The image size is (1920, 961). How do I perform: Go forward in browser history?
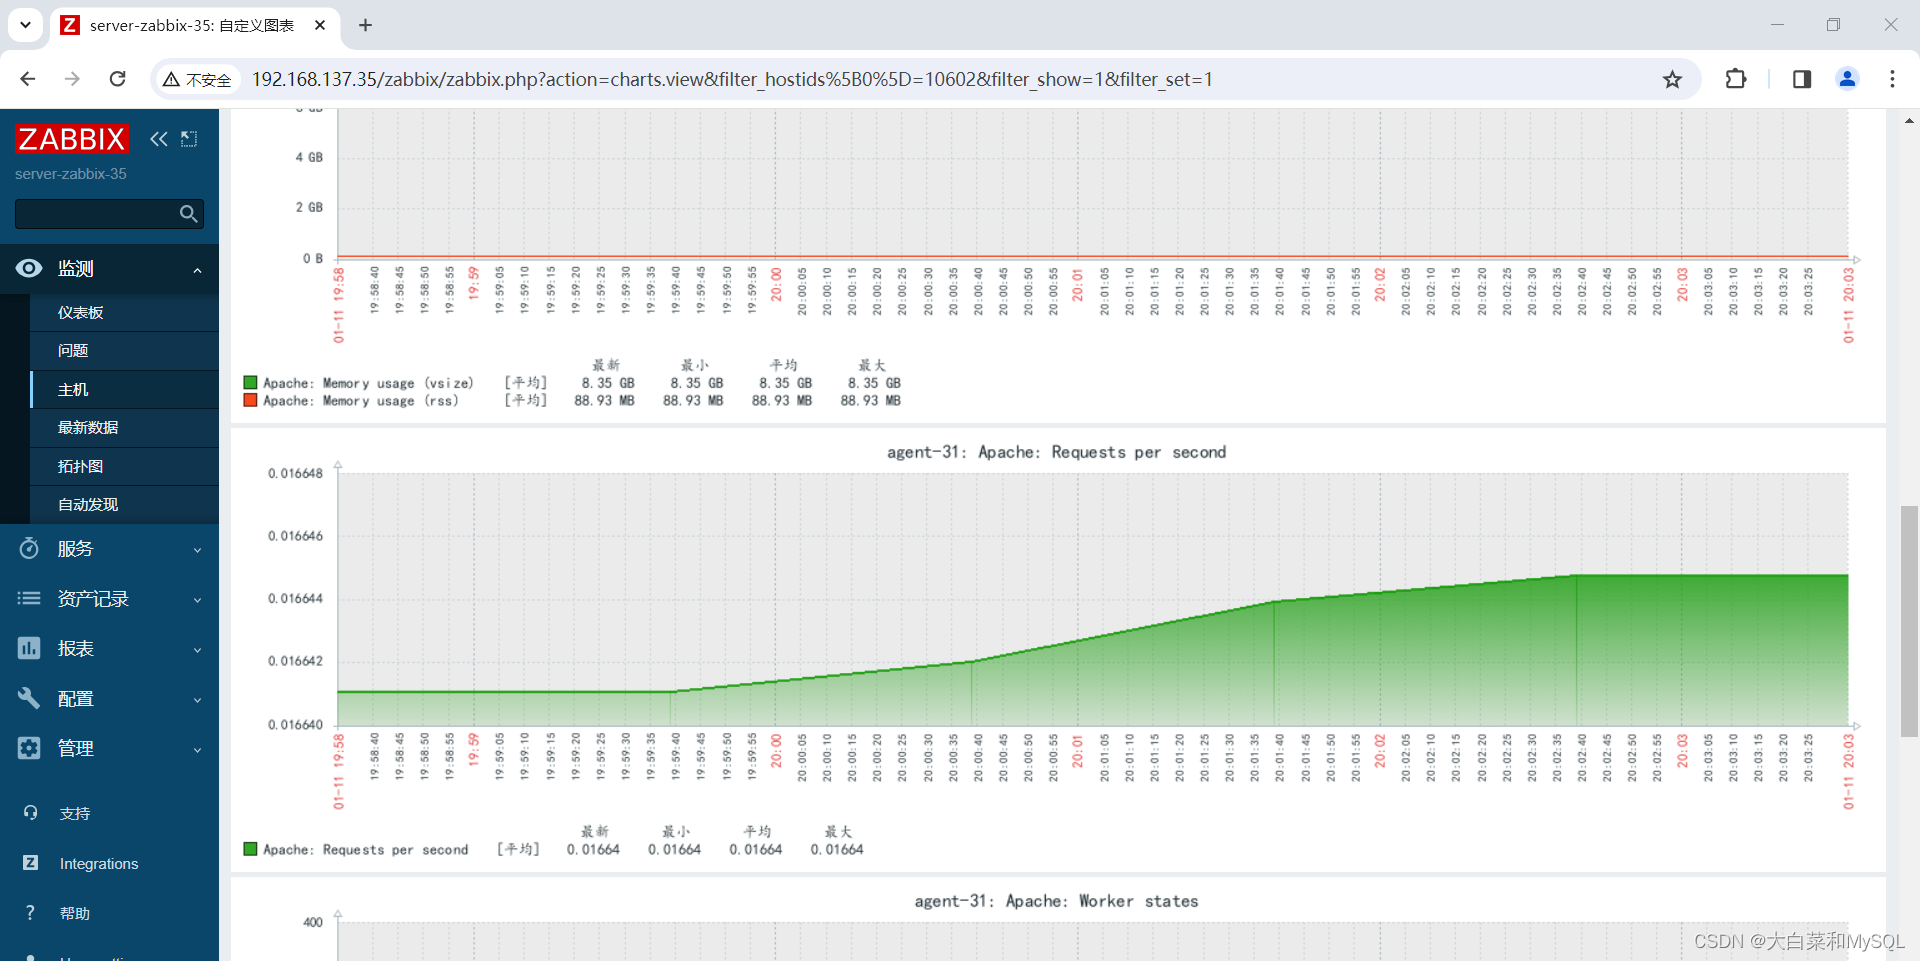pos(72,79)
